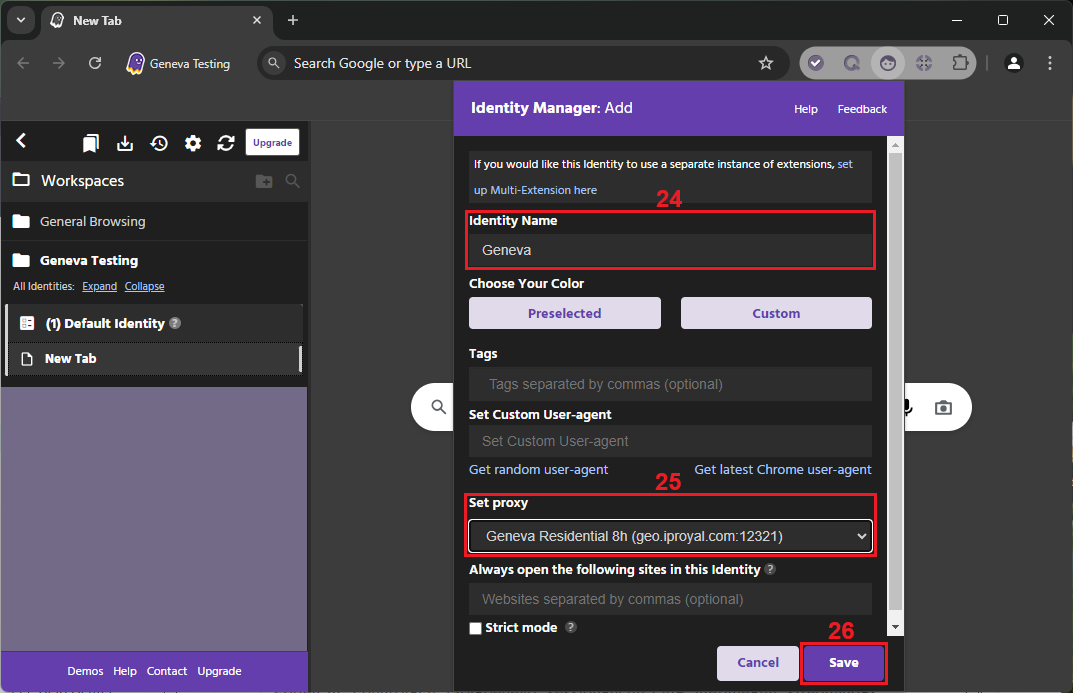Collapse the sidebar with back arrow
Image resolution: width=1073 pixels, height=693 pixels.
(x=21, y=141)
